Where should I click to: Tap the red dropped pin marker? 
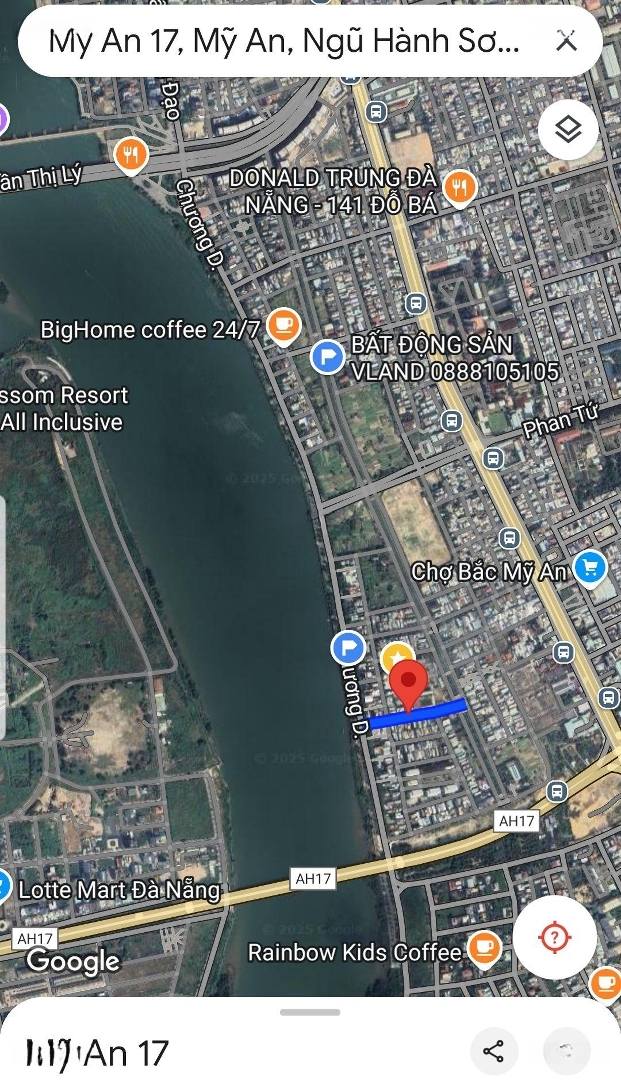(x=409, y=685)
